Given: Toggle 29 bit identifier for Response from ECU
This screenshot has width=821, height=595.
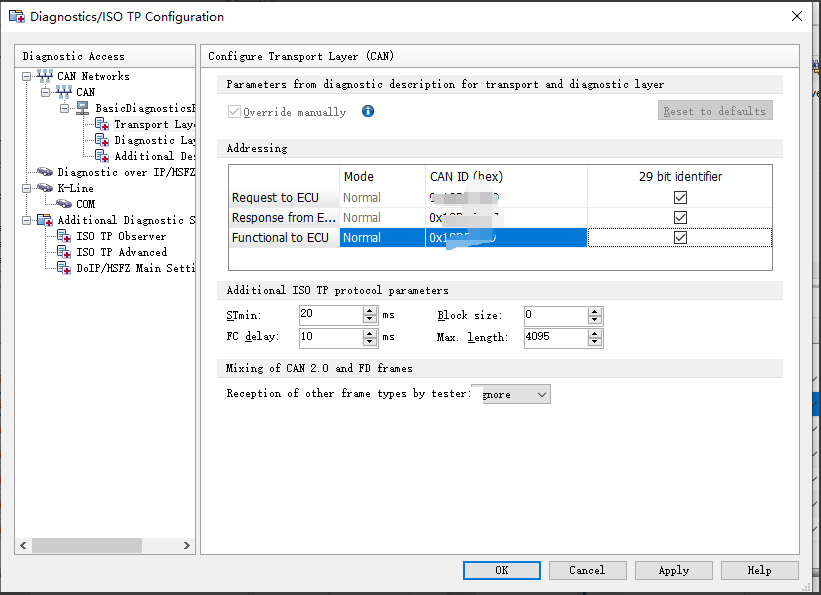Looking at the screenshot, I should pyautogui.click(x=680, y=217).
